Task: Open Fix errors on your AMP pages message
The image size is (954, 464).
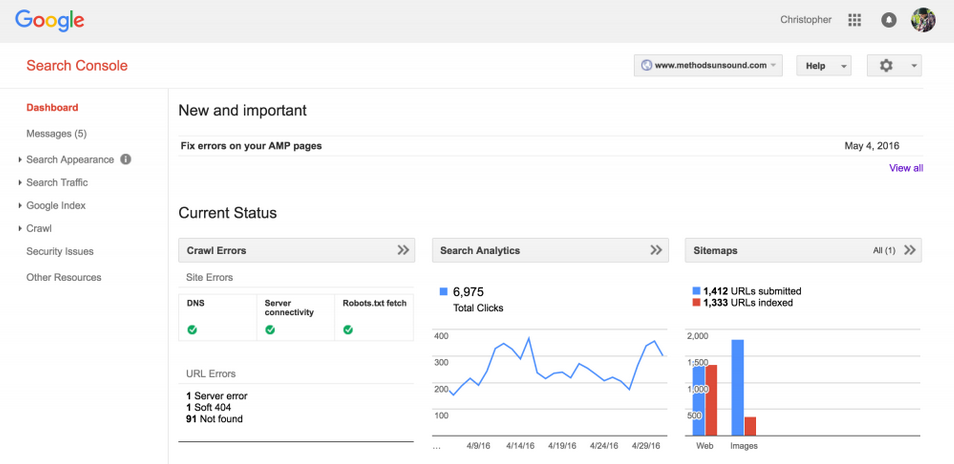Action: click(x=251, y=146)
